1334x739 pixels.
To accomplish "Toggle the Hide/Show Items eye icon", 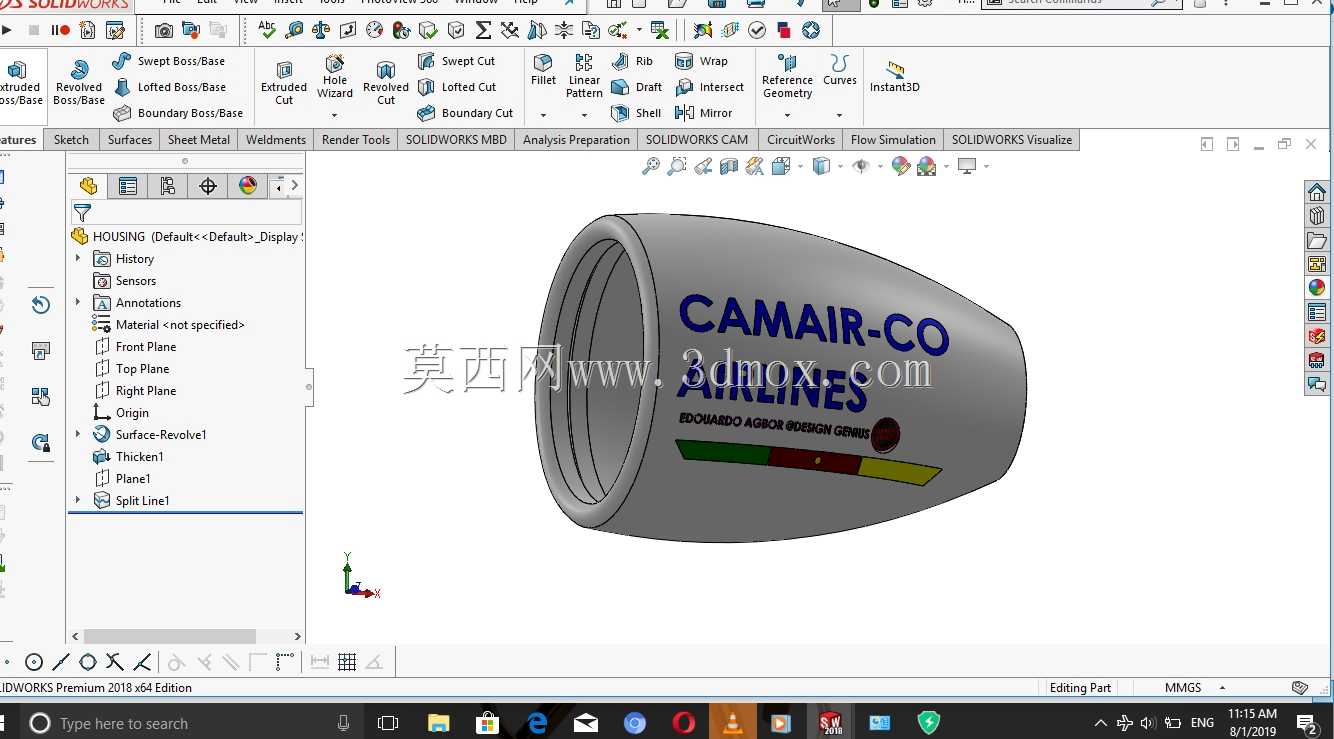I will (861, 166).
